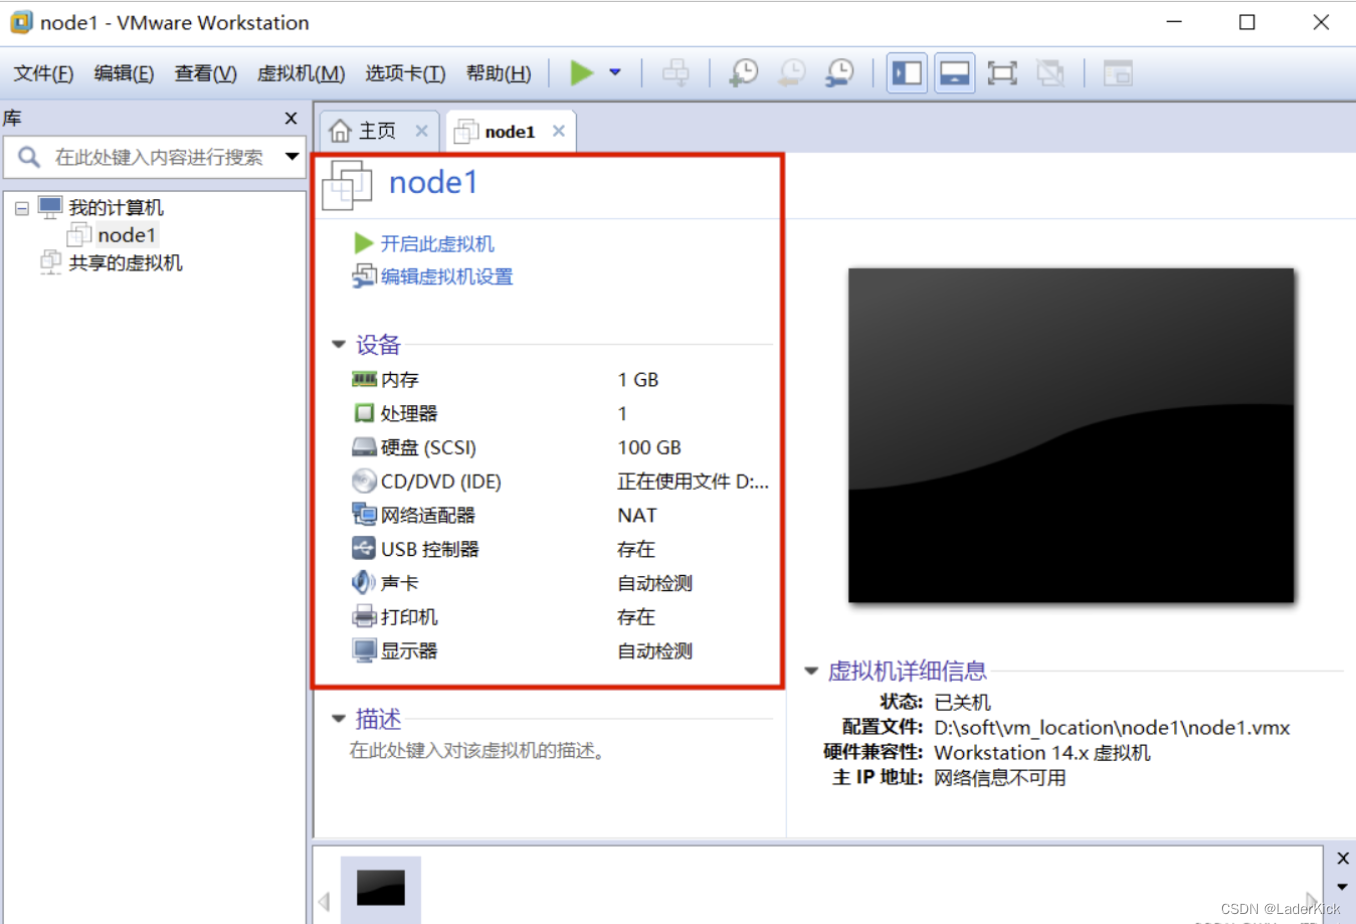The height and width of the screenshot is (924, 1356).
Task: Open the 查看(V) menu
Action: tap(205, 73)
